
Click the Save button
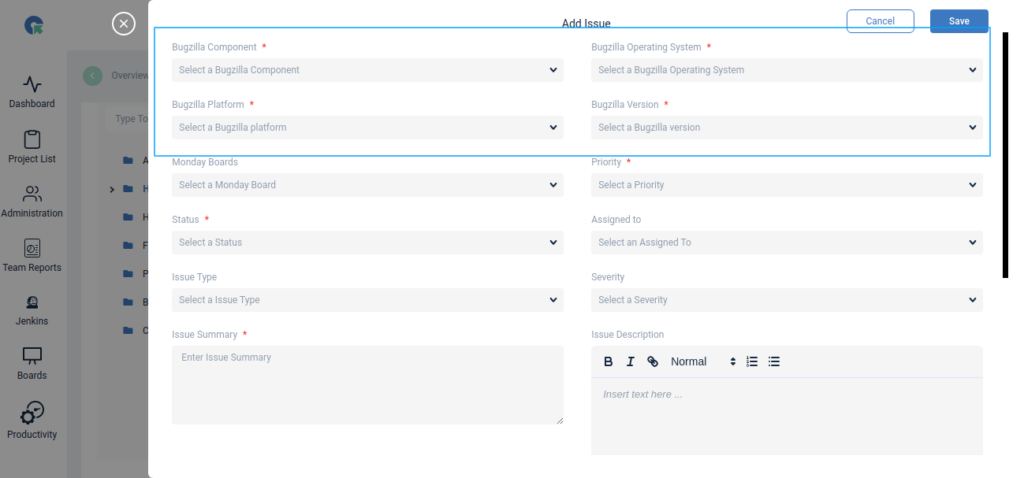pyautogui.click(x=958, y=21)
